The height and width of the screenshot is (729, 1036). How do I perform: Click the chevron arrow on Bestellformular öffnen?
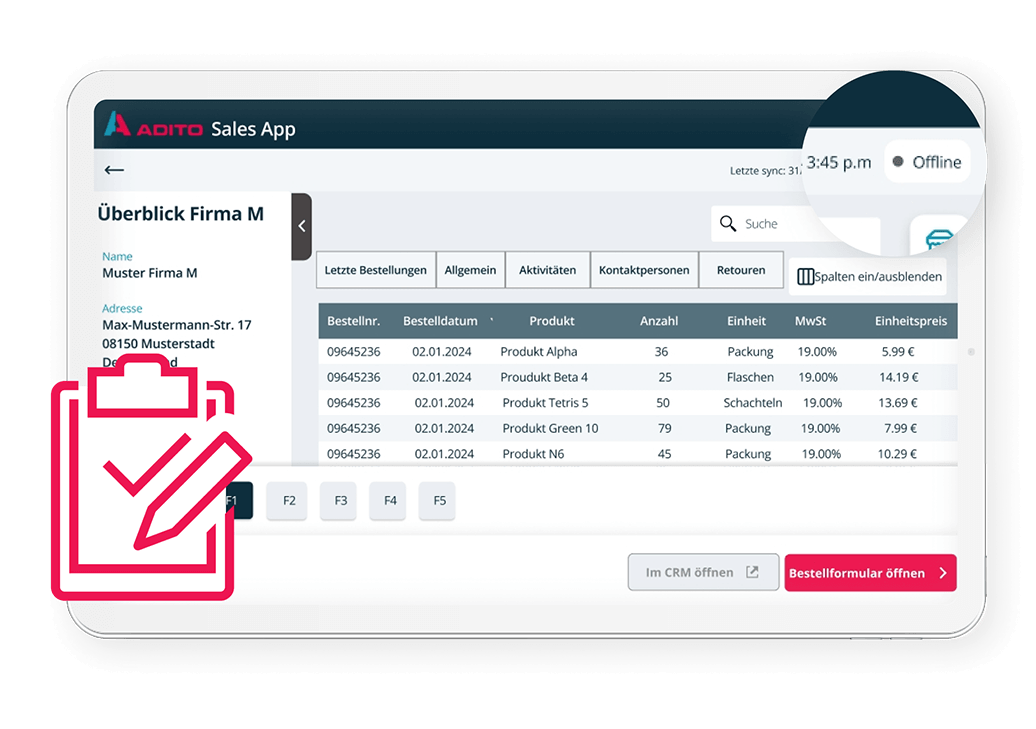[x=943, y=573]
